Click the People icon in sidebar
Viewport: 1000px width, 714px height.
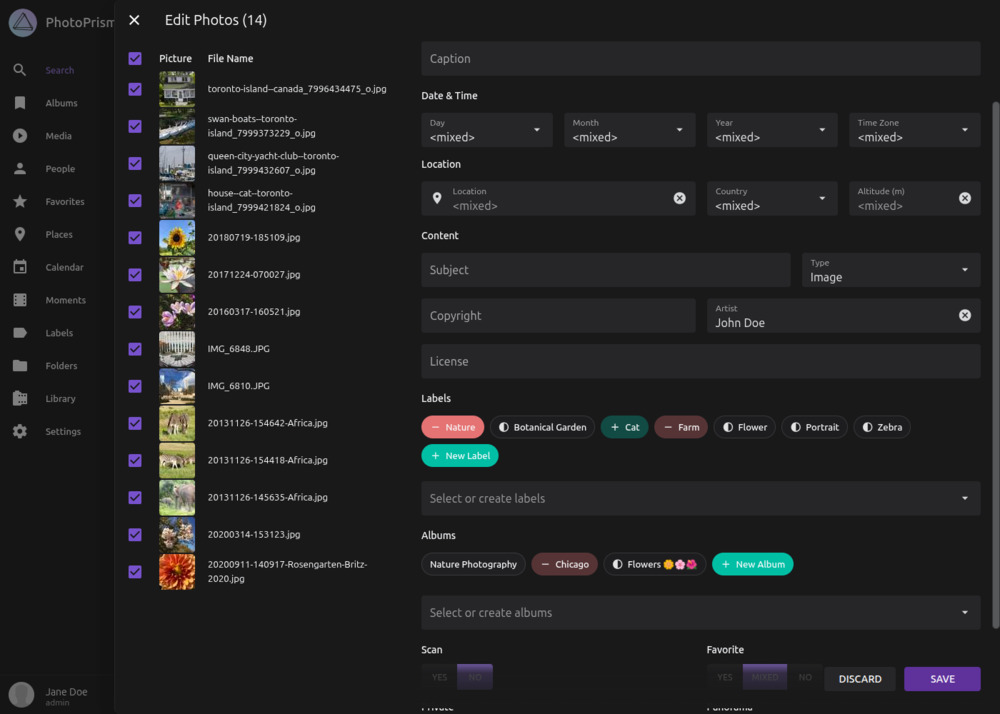click(20, 169)
